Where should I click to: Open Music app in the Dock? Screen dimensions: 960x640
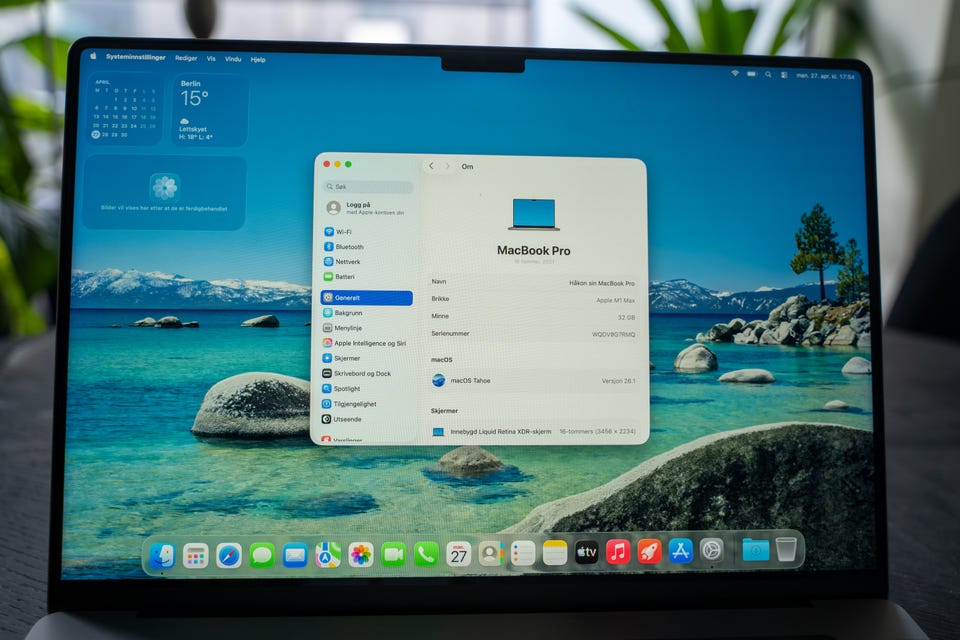click(618, 552)
